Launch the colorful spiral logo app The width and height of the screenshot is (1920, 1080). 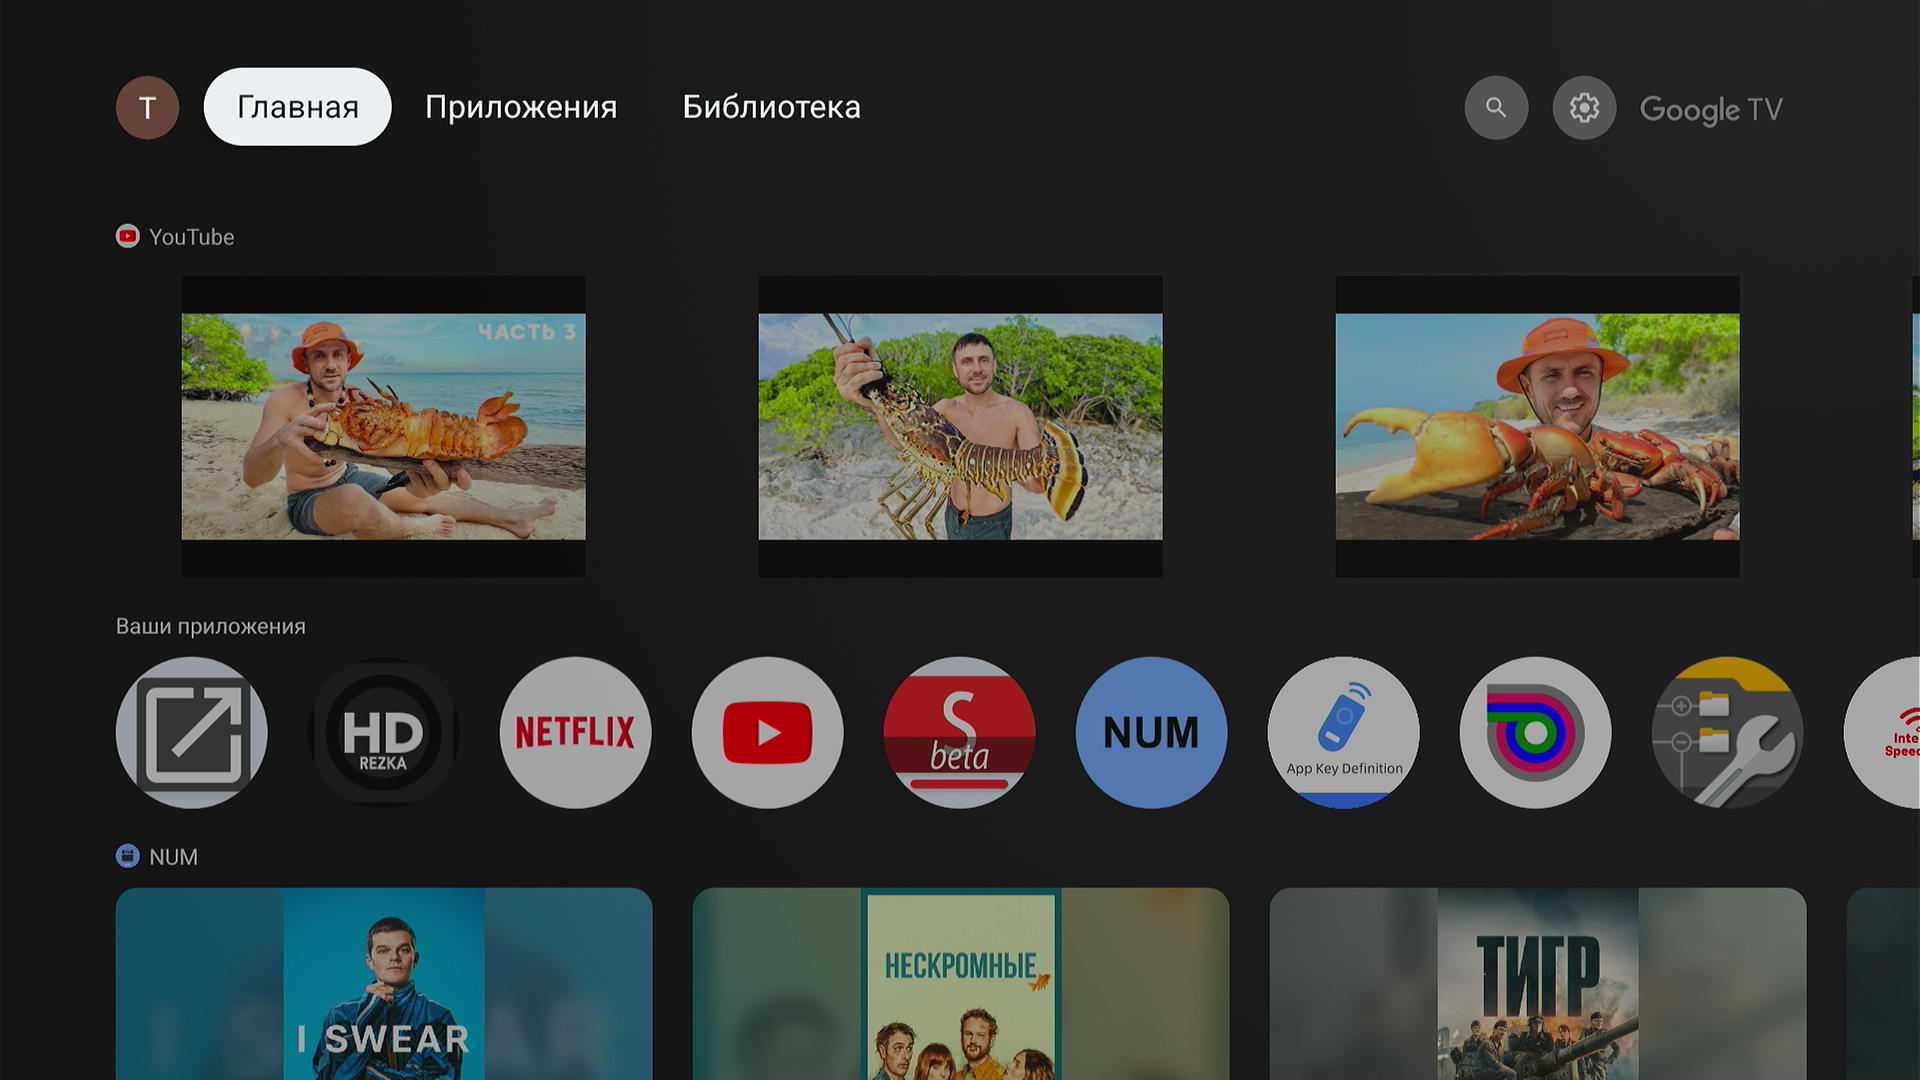coord(1535,732)
